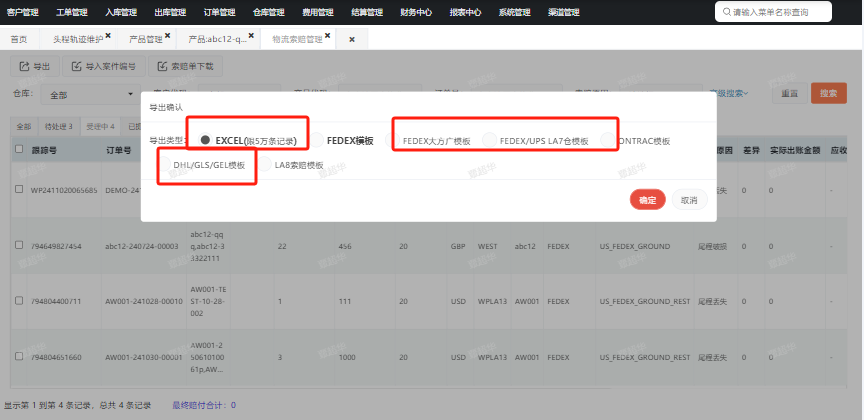Open the 费用管理 menu
The image size is (864, 420).
coord(318,12)
